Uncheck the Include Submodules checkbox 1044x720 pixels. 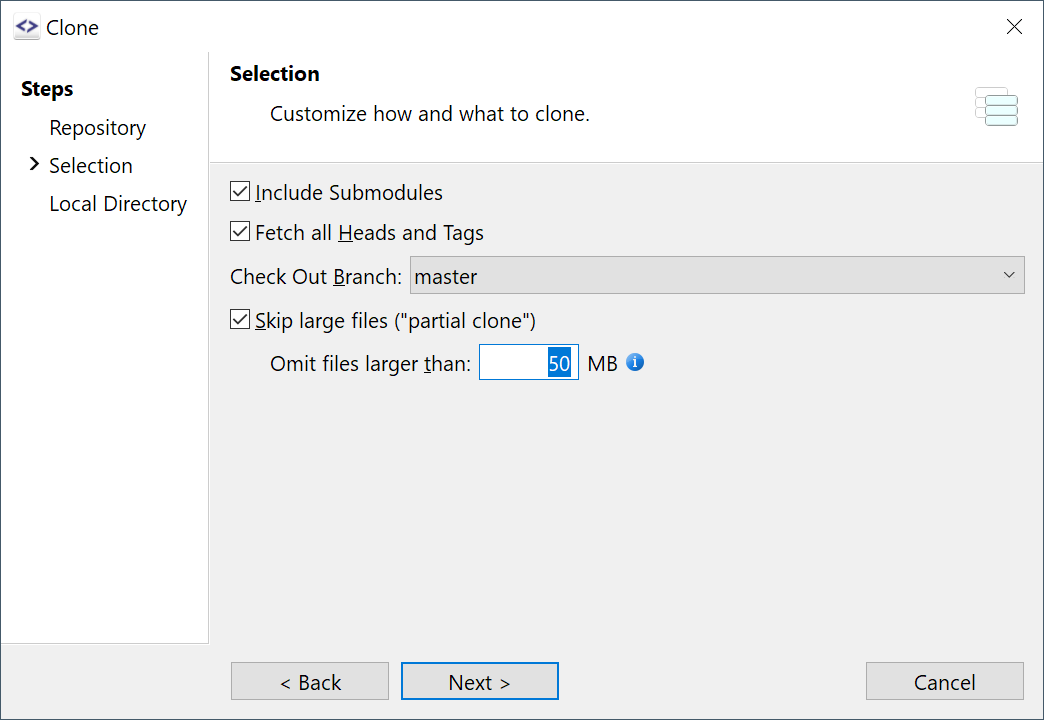click(x=240, y=192)
